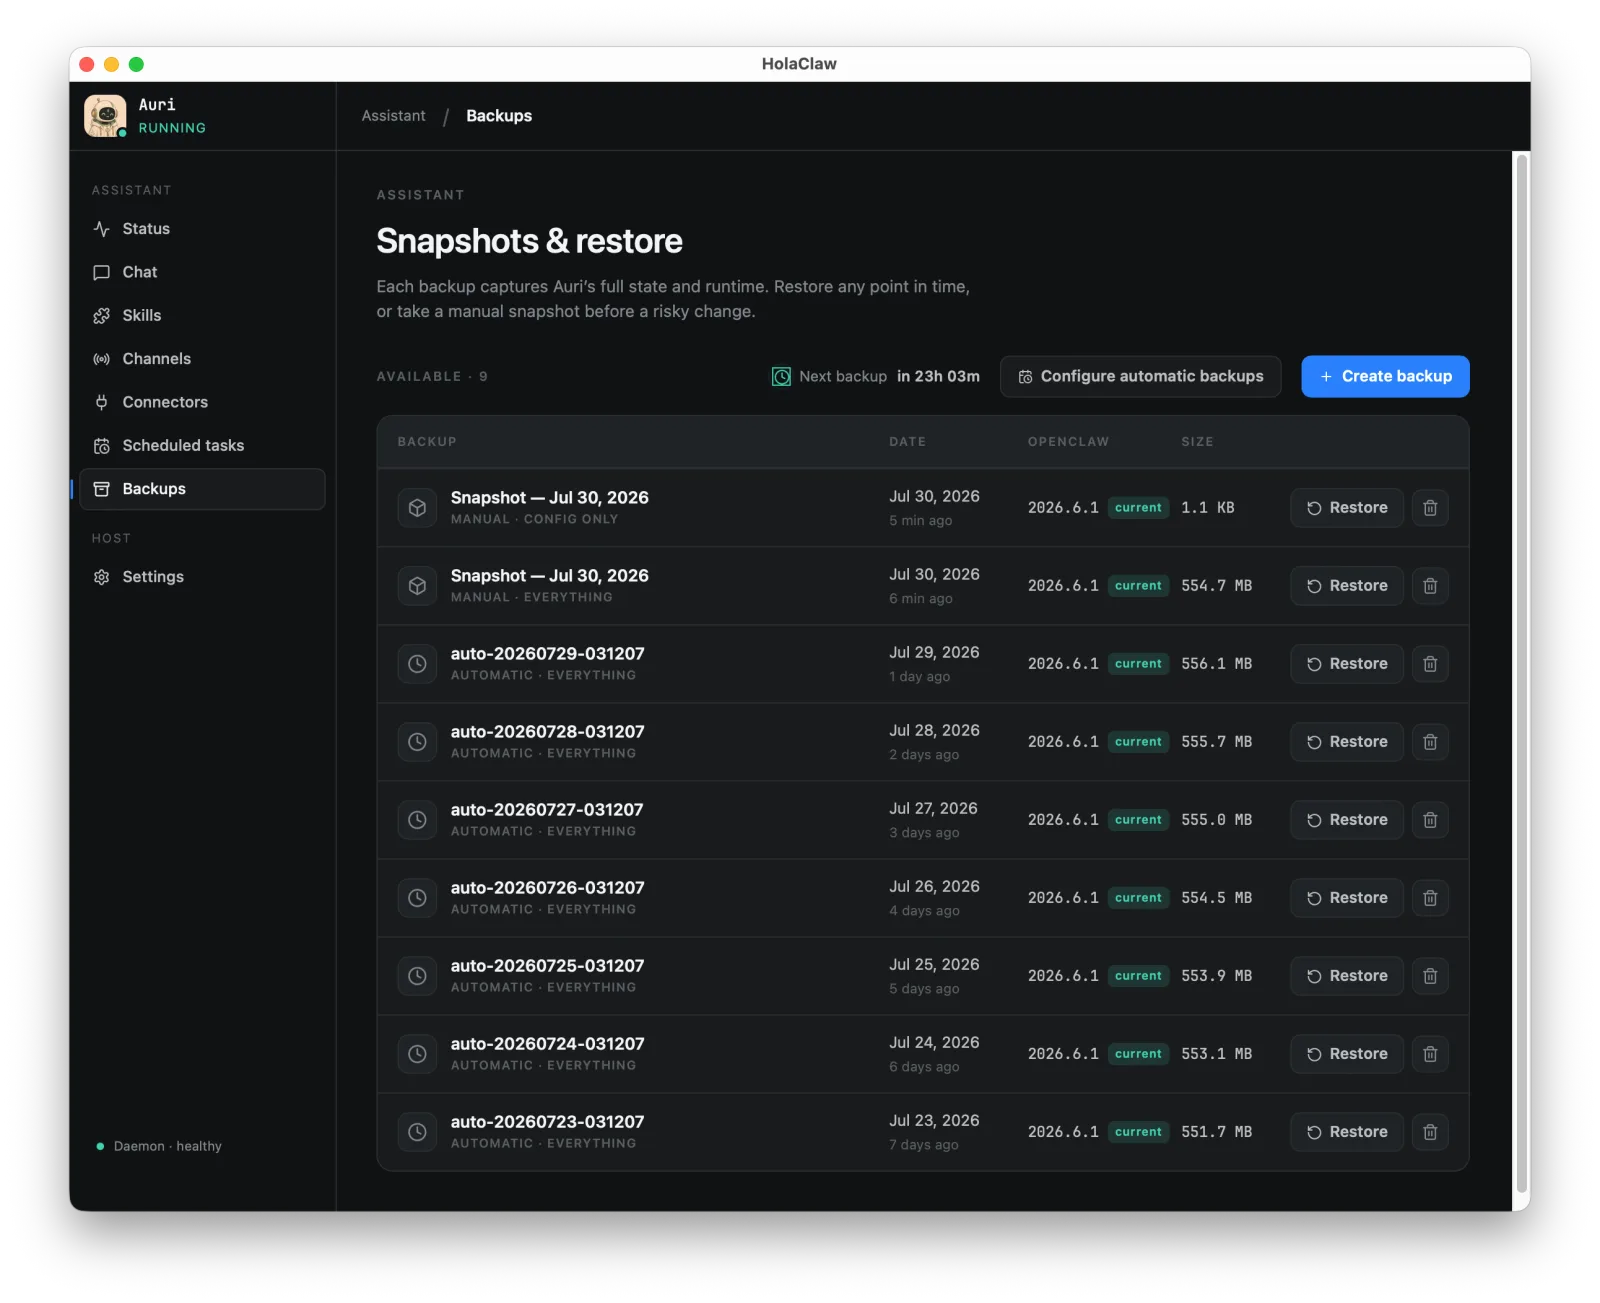
Task: Click the RUNNING status under Auri
Action: click(172, 128)
